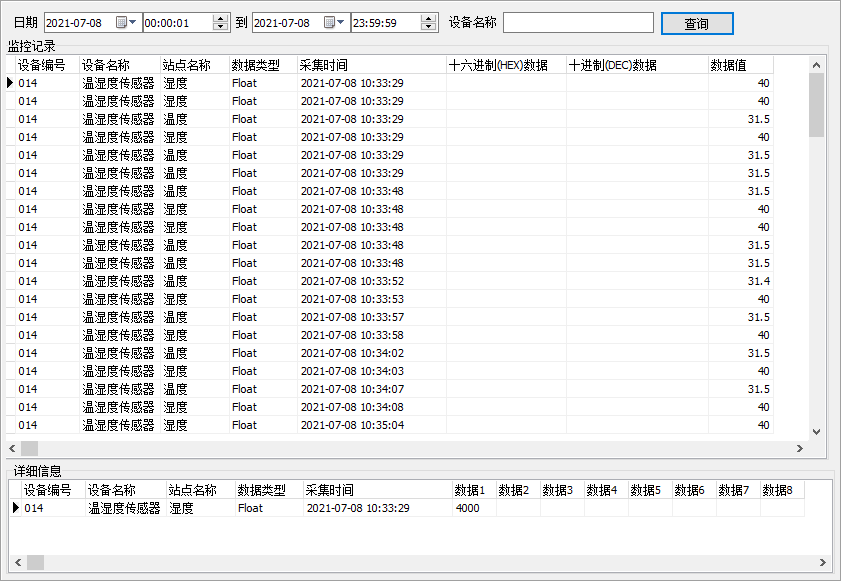Select record with timestamp 10:34:03
The height and width of the screenshot is (581, 841).
point(389,371)
